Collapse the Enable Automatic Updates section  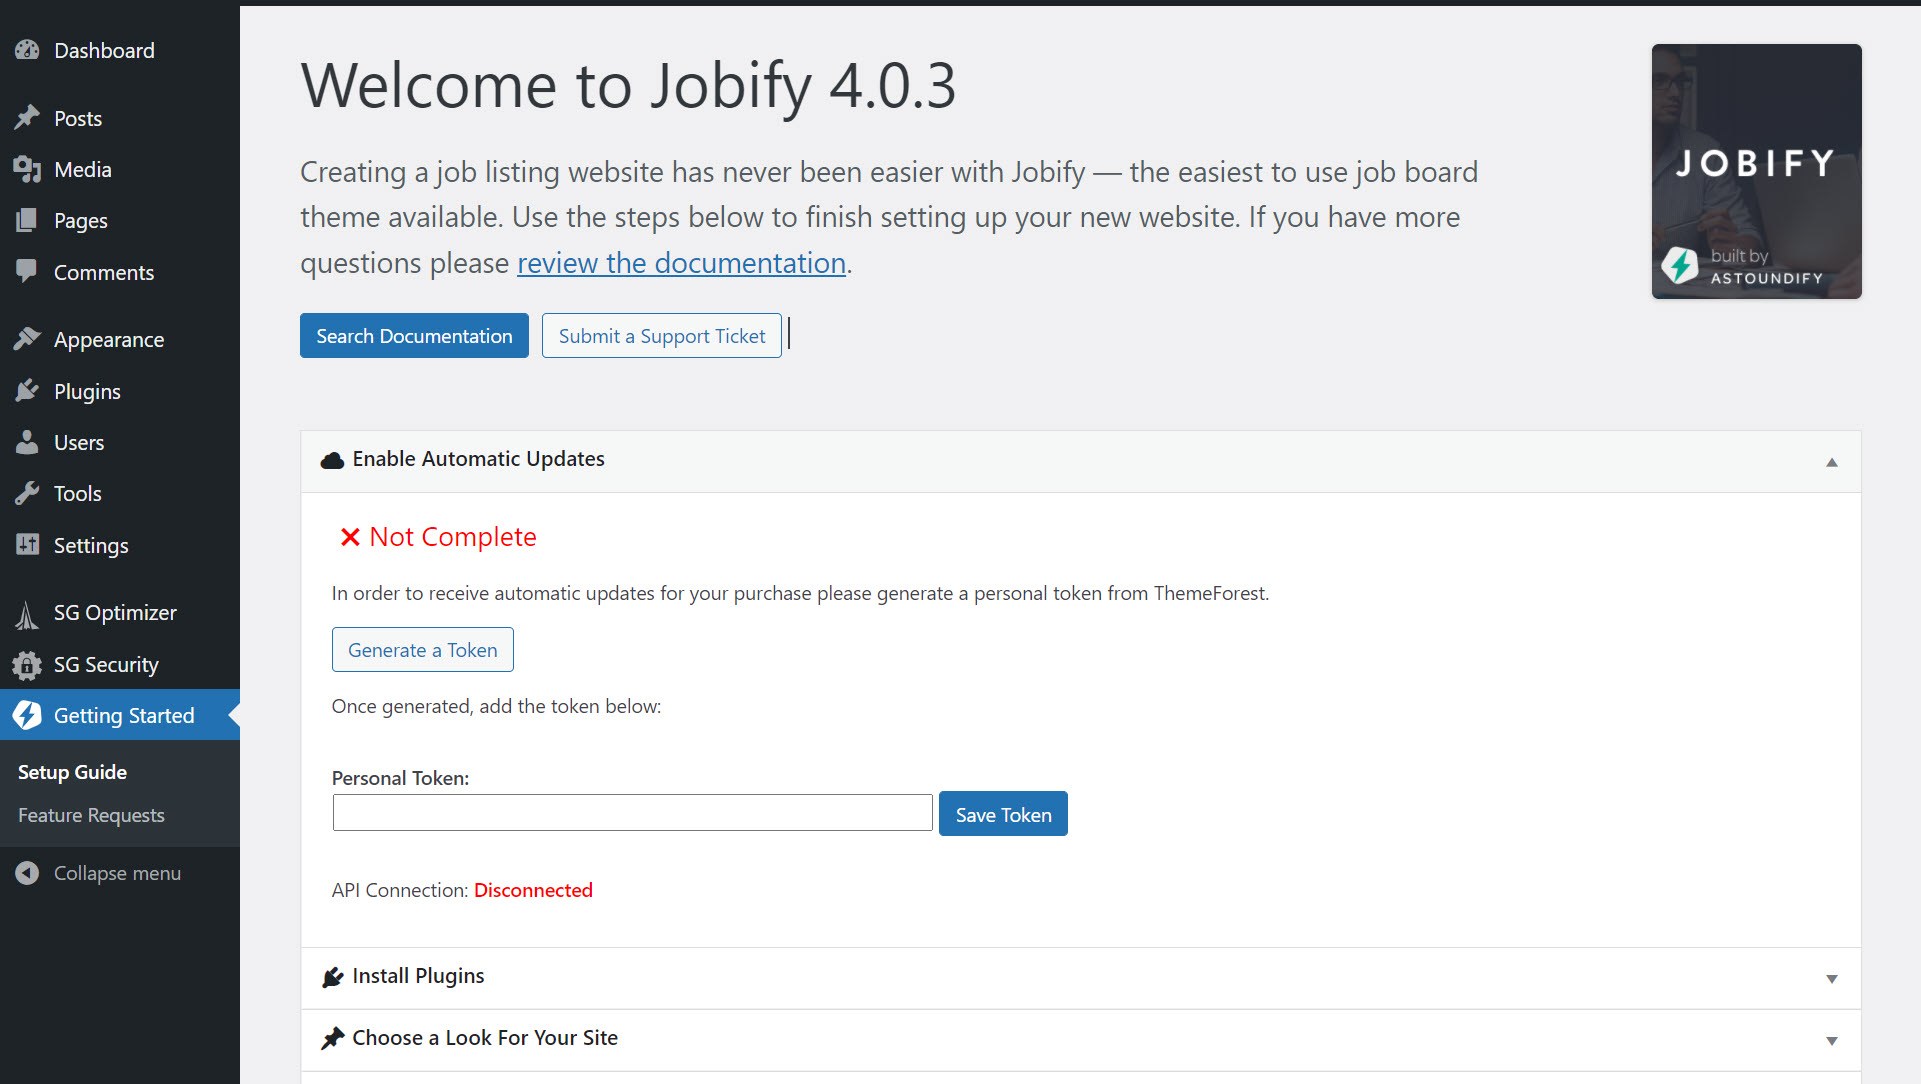(1831, 461)
